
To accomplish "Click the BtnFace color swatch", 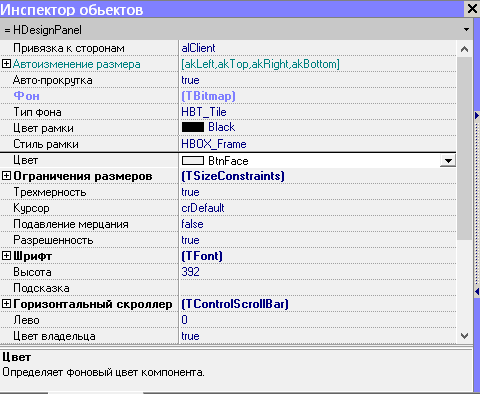I will pos(193,161).
